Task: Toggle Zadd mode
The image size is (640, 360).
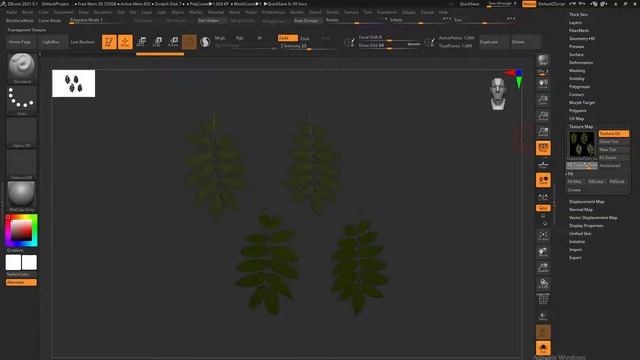Action: click(x=287, y=38)
